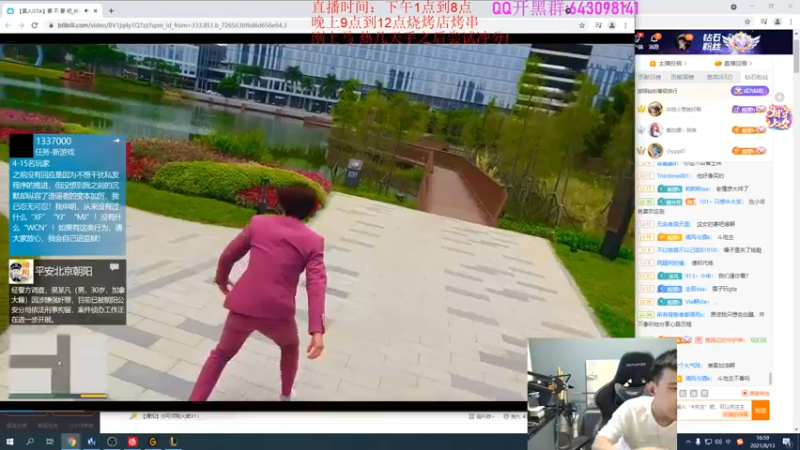Click the chat list scrollbar
The height and width of the screenshot is (450, 800).
(x=770, y=378)
